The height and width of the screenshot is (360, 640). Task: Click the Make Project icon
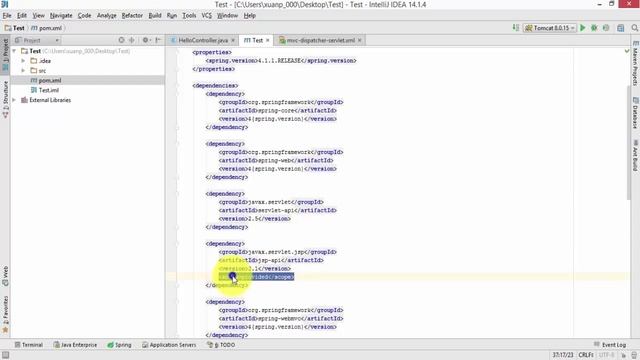(x=516, y=28)
